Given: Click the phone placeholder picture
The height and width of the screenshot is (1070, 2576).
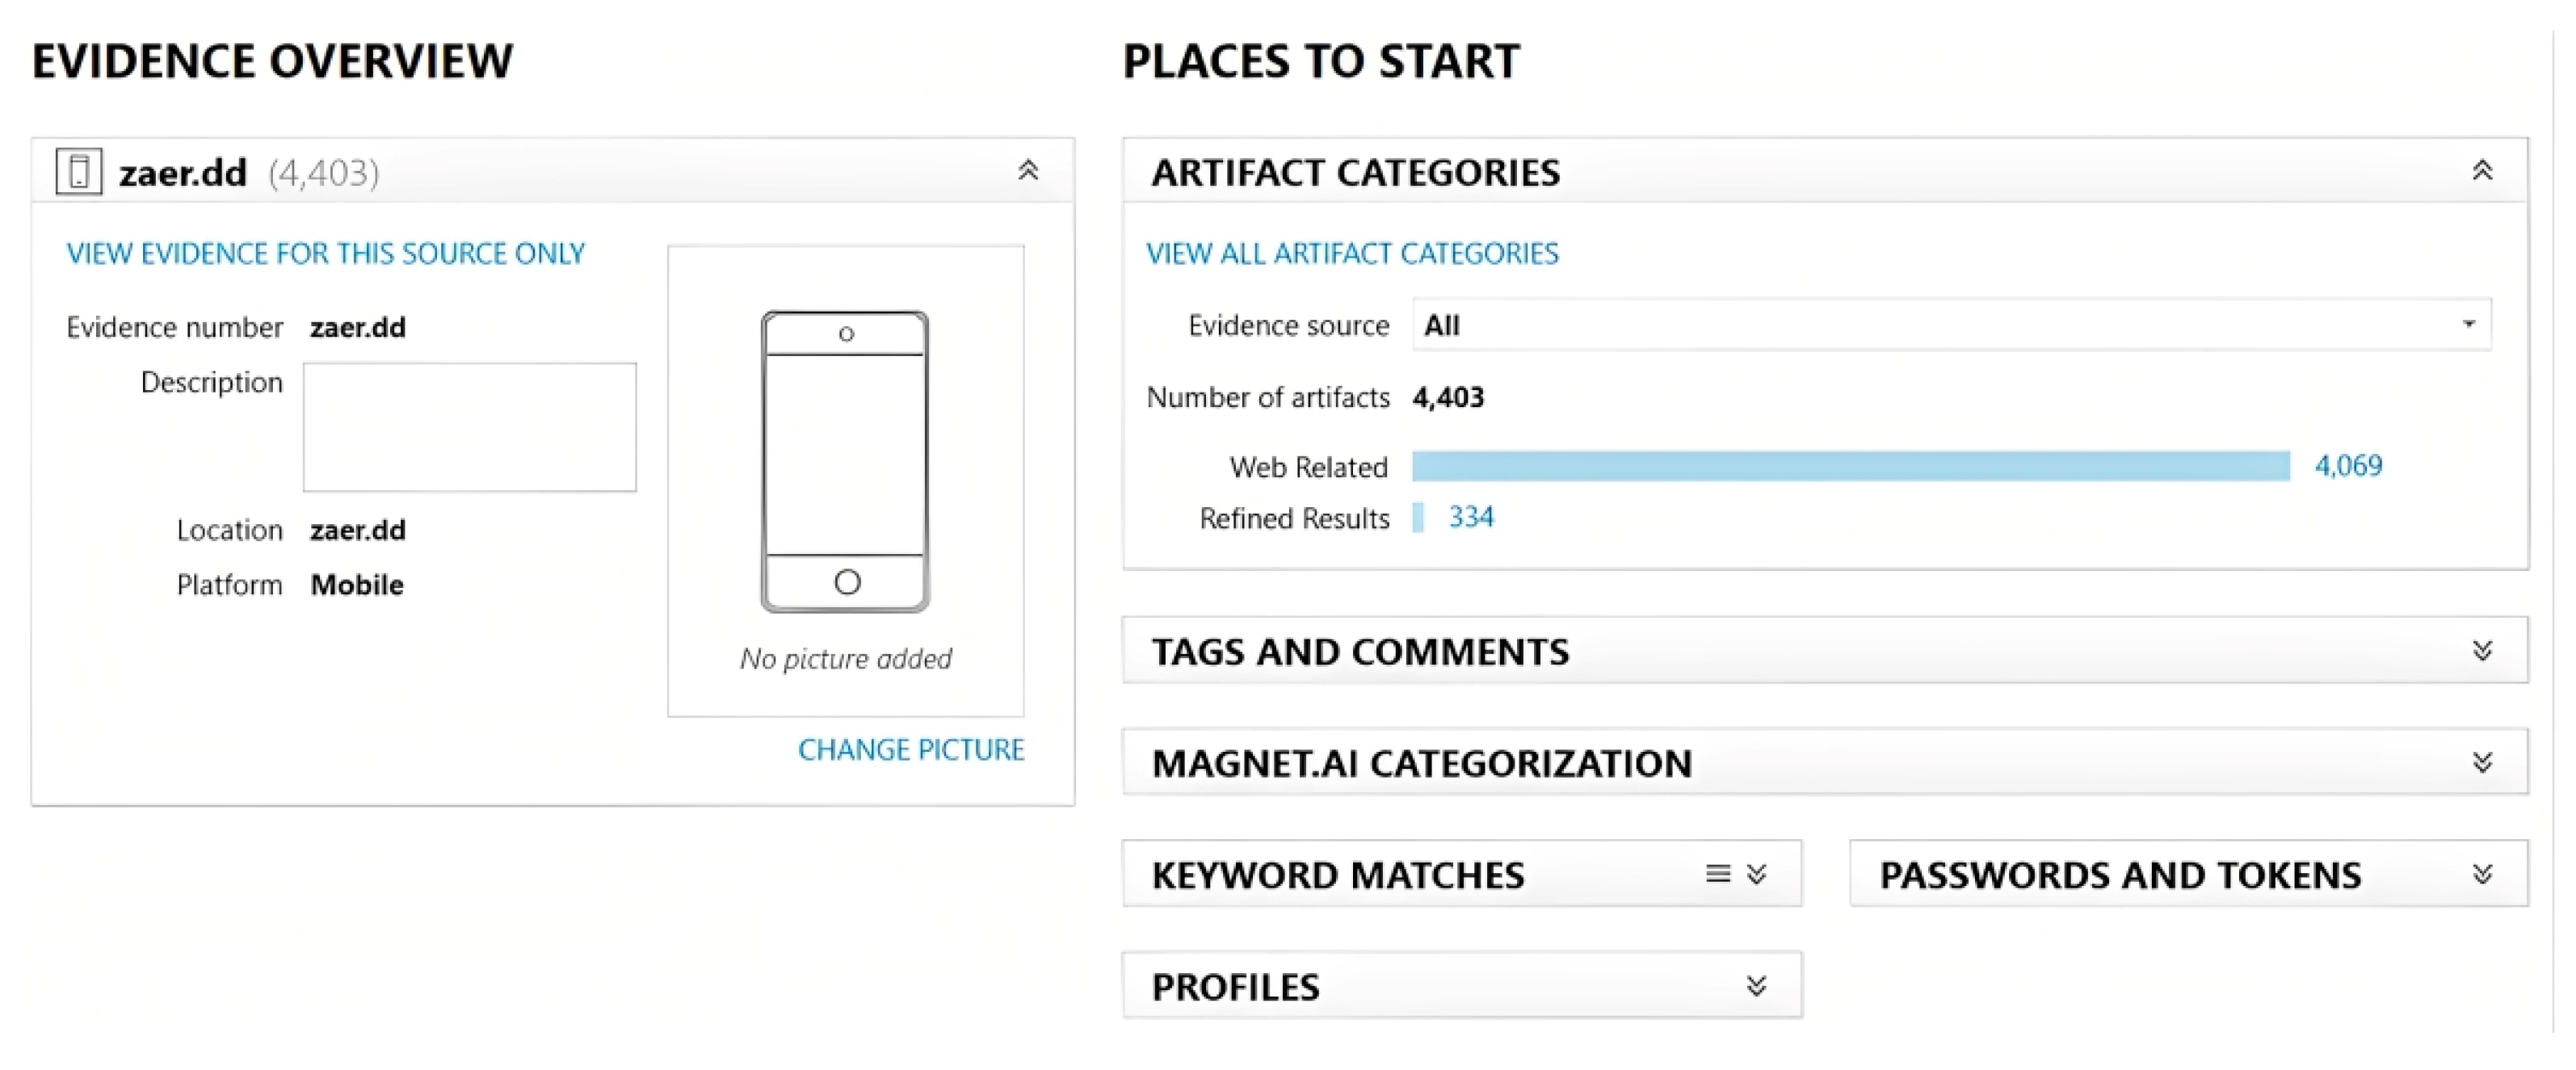Looking at the screenshot, I should pos(846,462).
